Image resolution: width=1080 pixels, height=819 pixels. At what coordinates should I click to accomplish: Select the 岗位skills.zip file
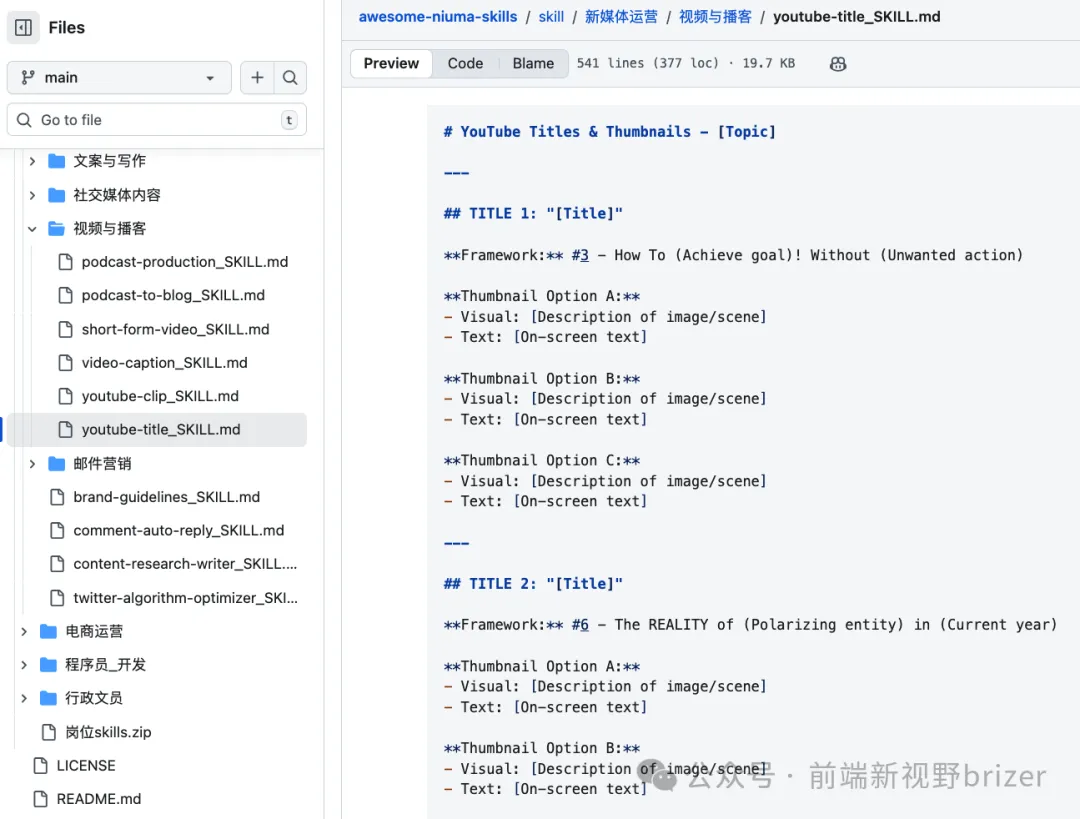pyautogui.click(x=108, y=732)
